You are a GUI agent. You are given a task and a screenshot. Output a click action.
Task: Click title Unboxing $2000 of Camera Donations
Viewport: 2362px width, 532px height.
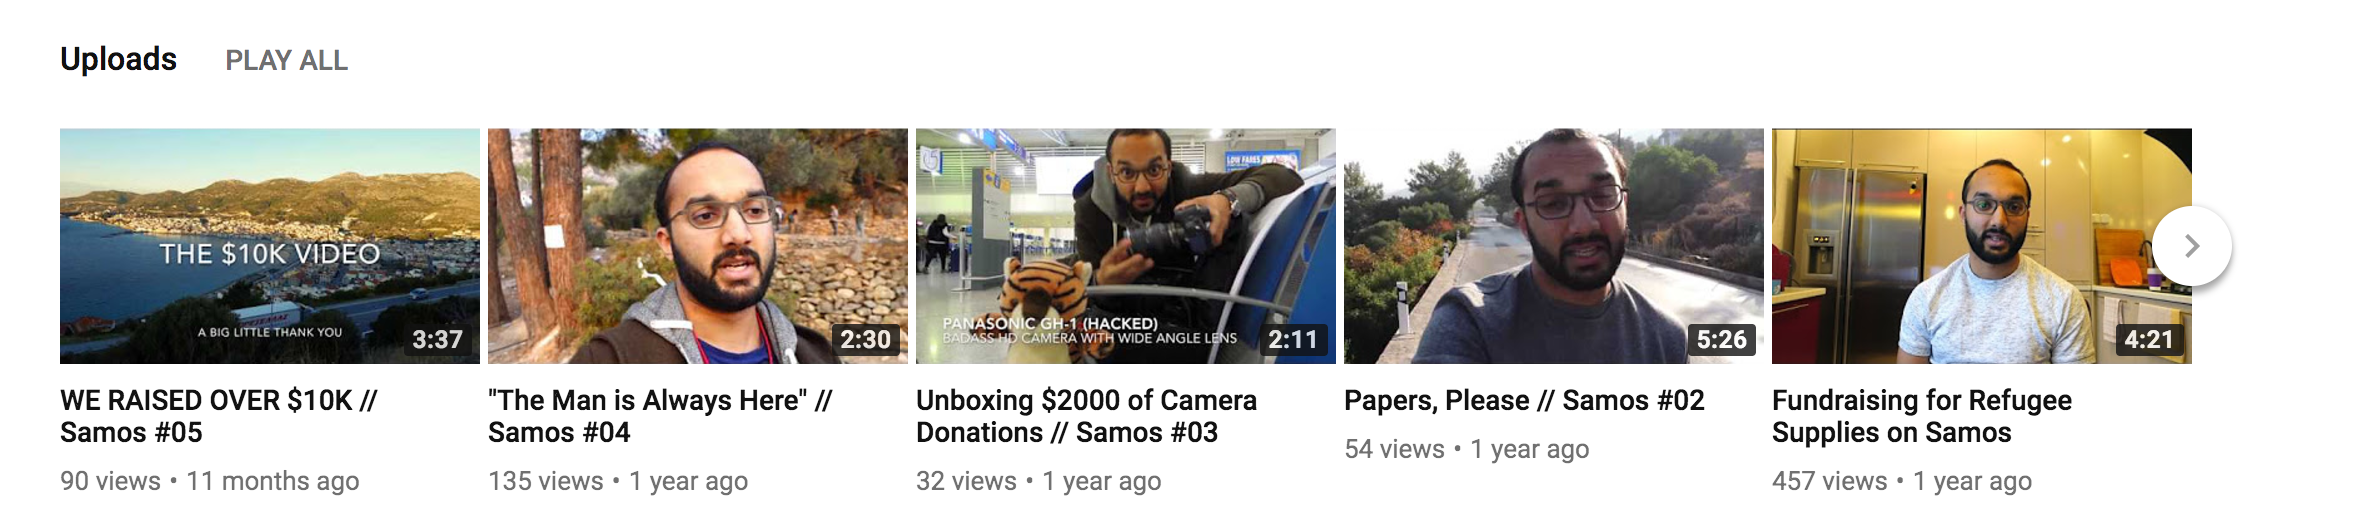[x=1086, y=416]
